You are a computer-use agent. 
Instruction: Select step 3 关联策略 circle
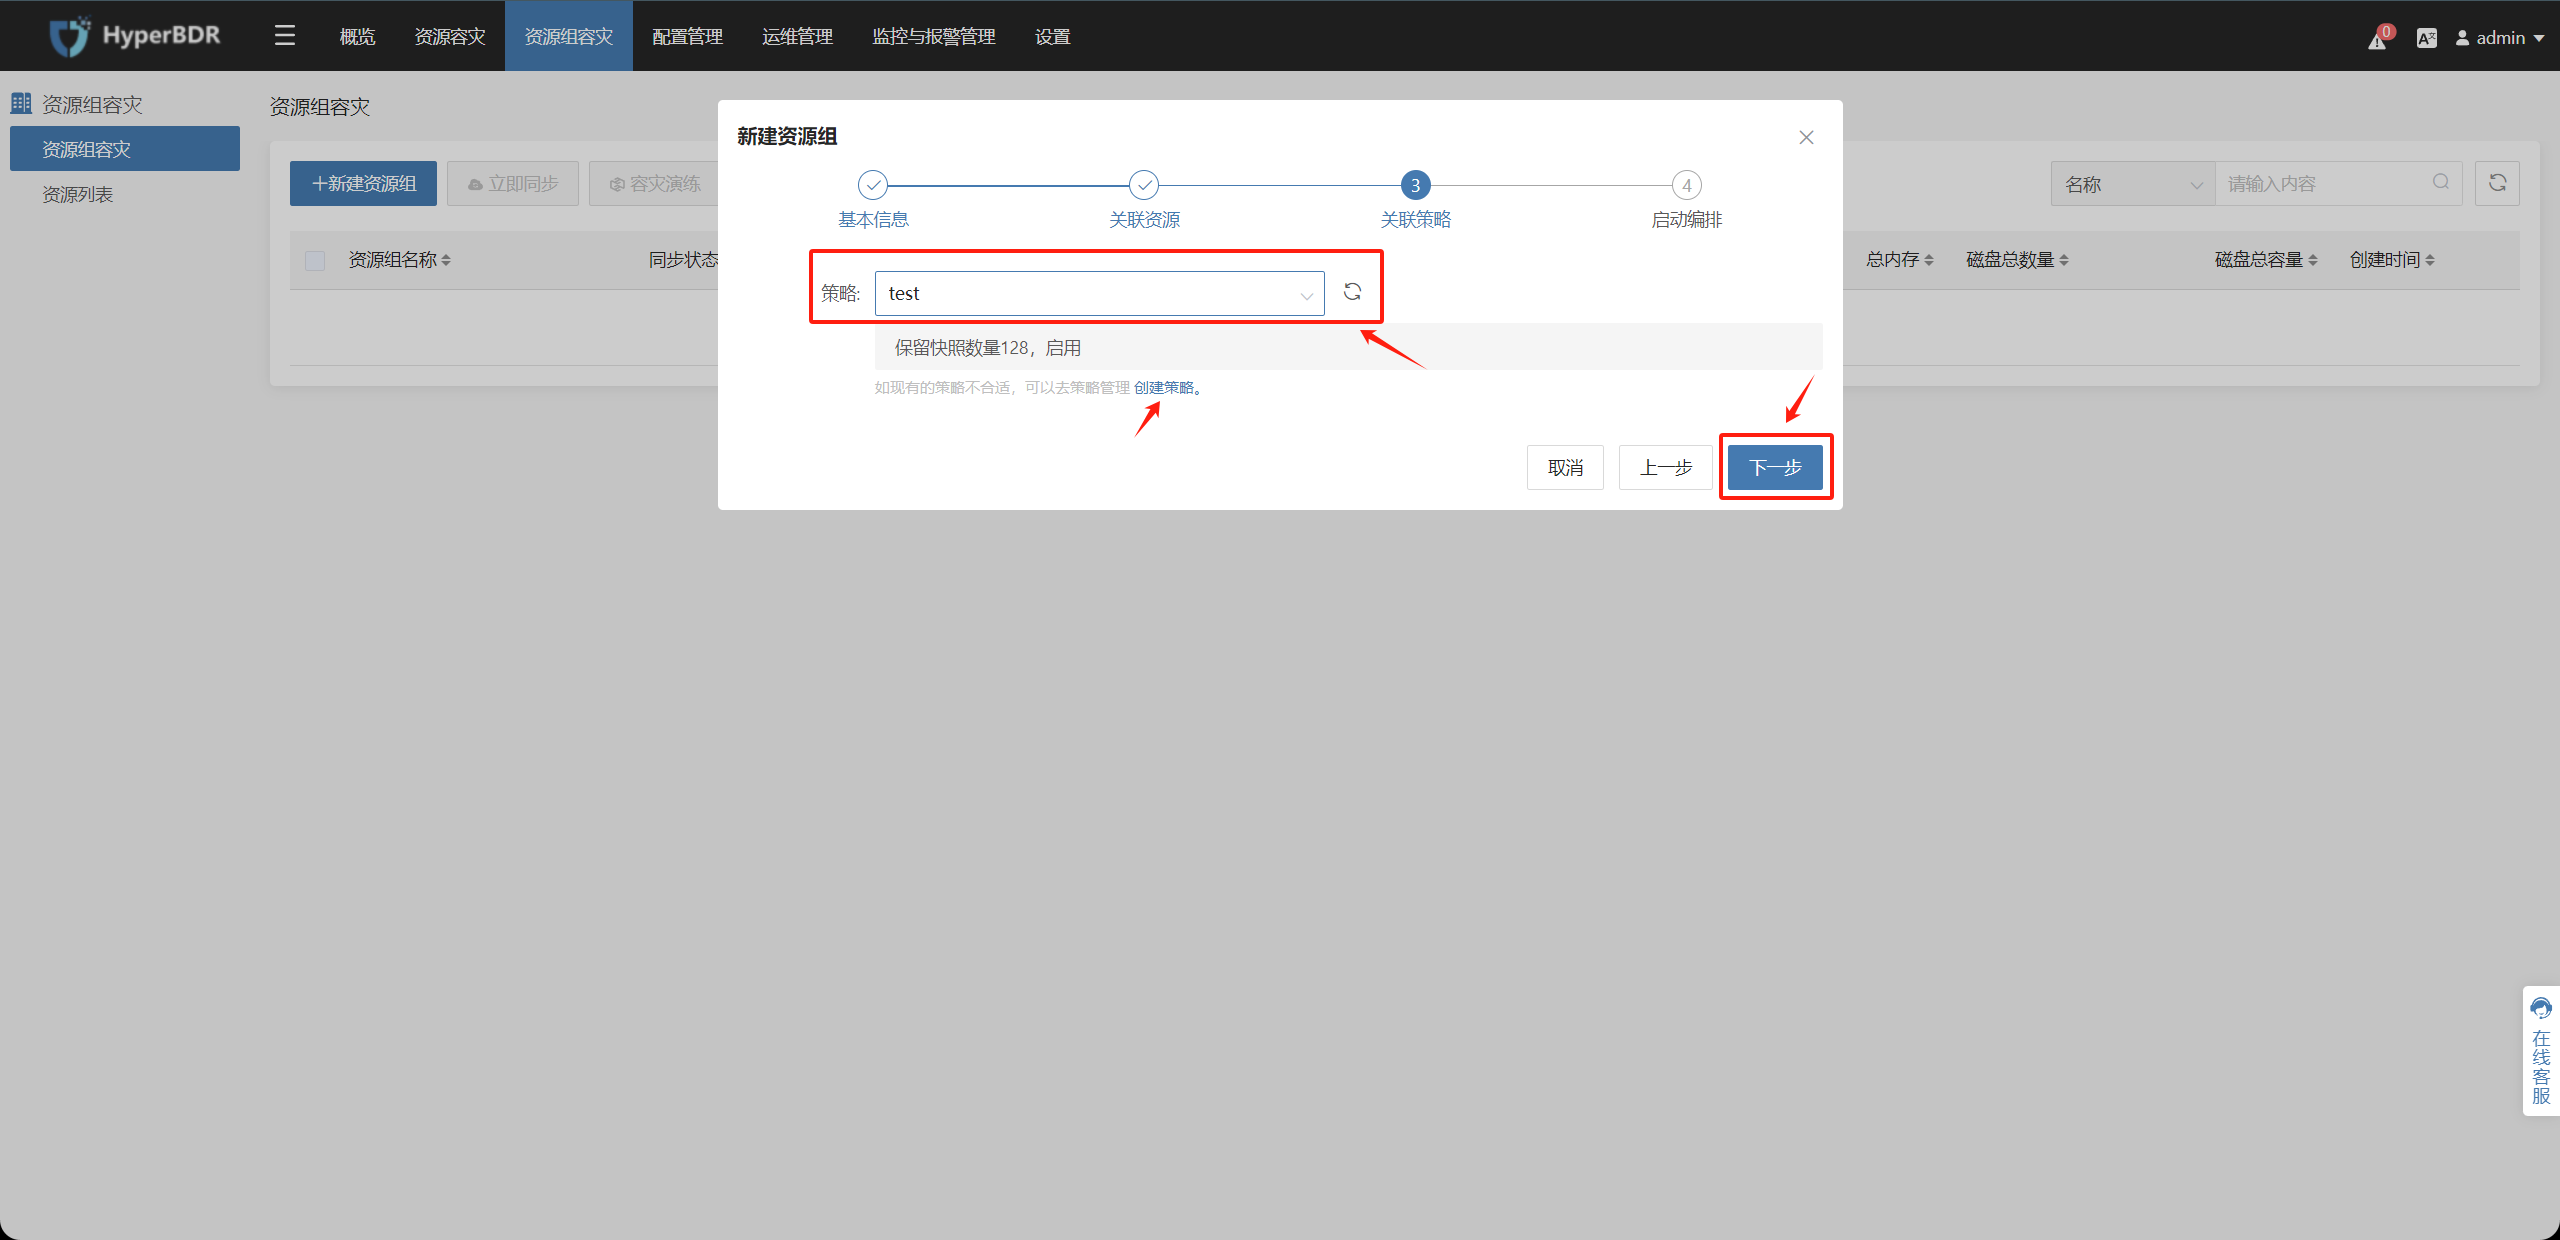pyautogui.click(x=1415, y=185)
